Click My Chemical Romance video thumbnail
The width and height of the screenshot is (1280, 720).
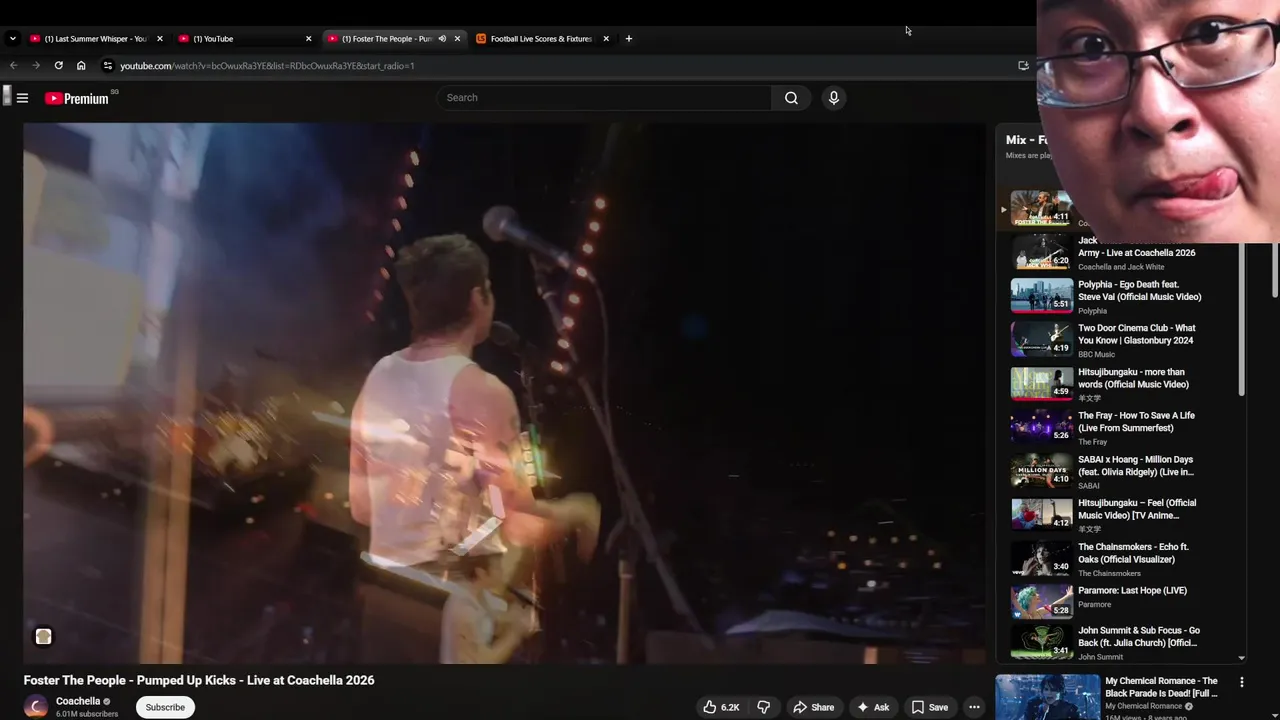pos(1047,697)
